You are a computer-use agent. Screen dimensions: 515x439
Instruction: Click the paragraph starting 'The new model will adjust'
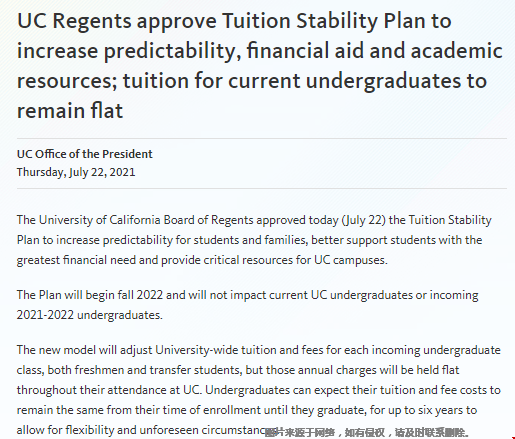click(259, 390)
